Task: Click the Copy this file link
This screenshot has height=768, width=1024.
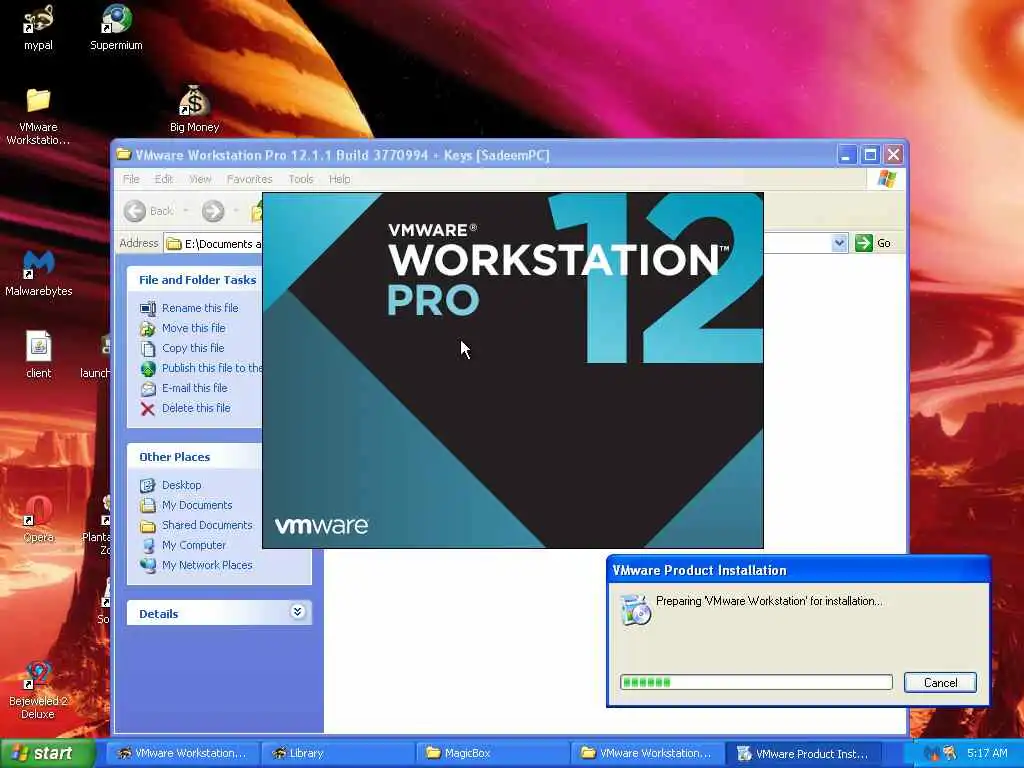Action: click(x=193, y=348)
